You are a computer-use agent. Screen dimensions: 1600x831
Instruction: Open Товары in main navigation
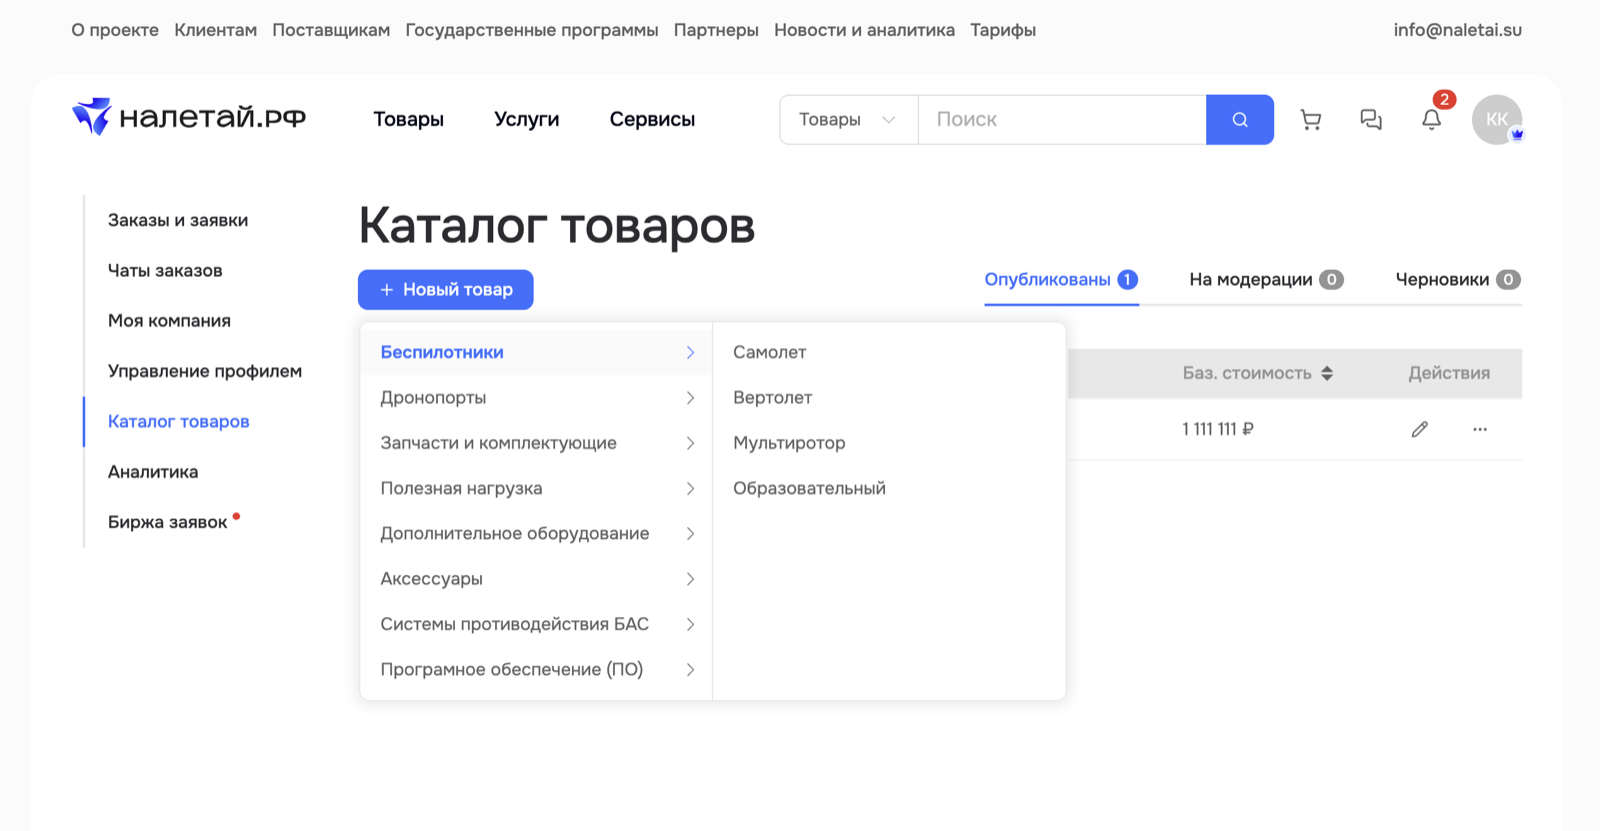pyautogui.click(x=408, y=119)
